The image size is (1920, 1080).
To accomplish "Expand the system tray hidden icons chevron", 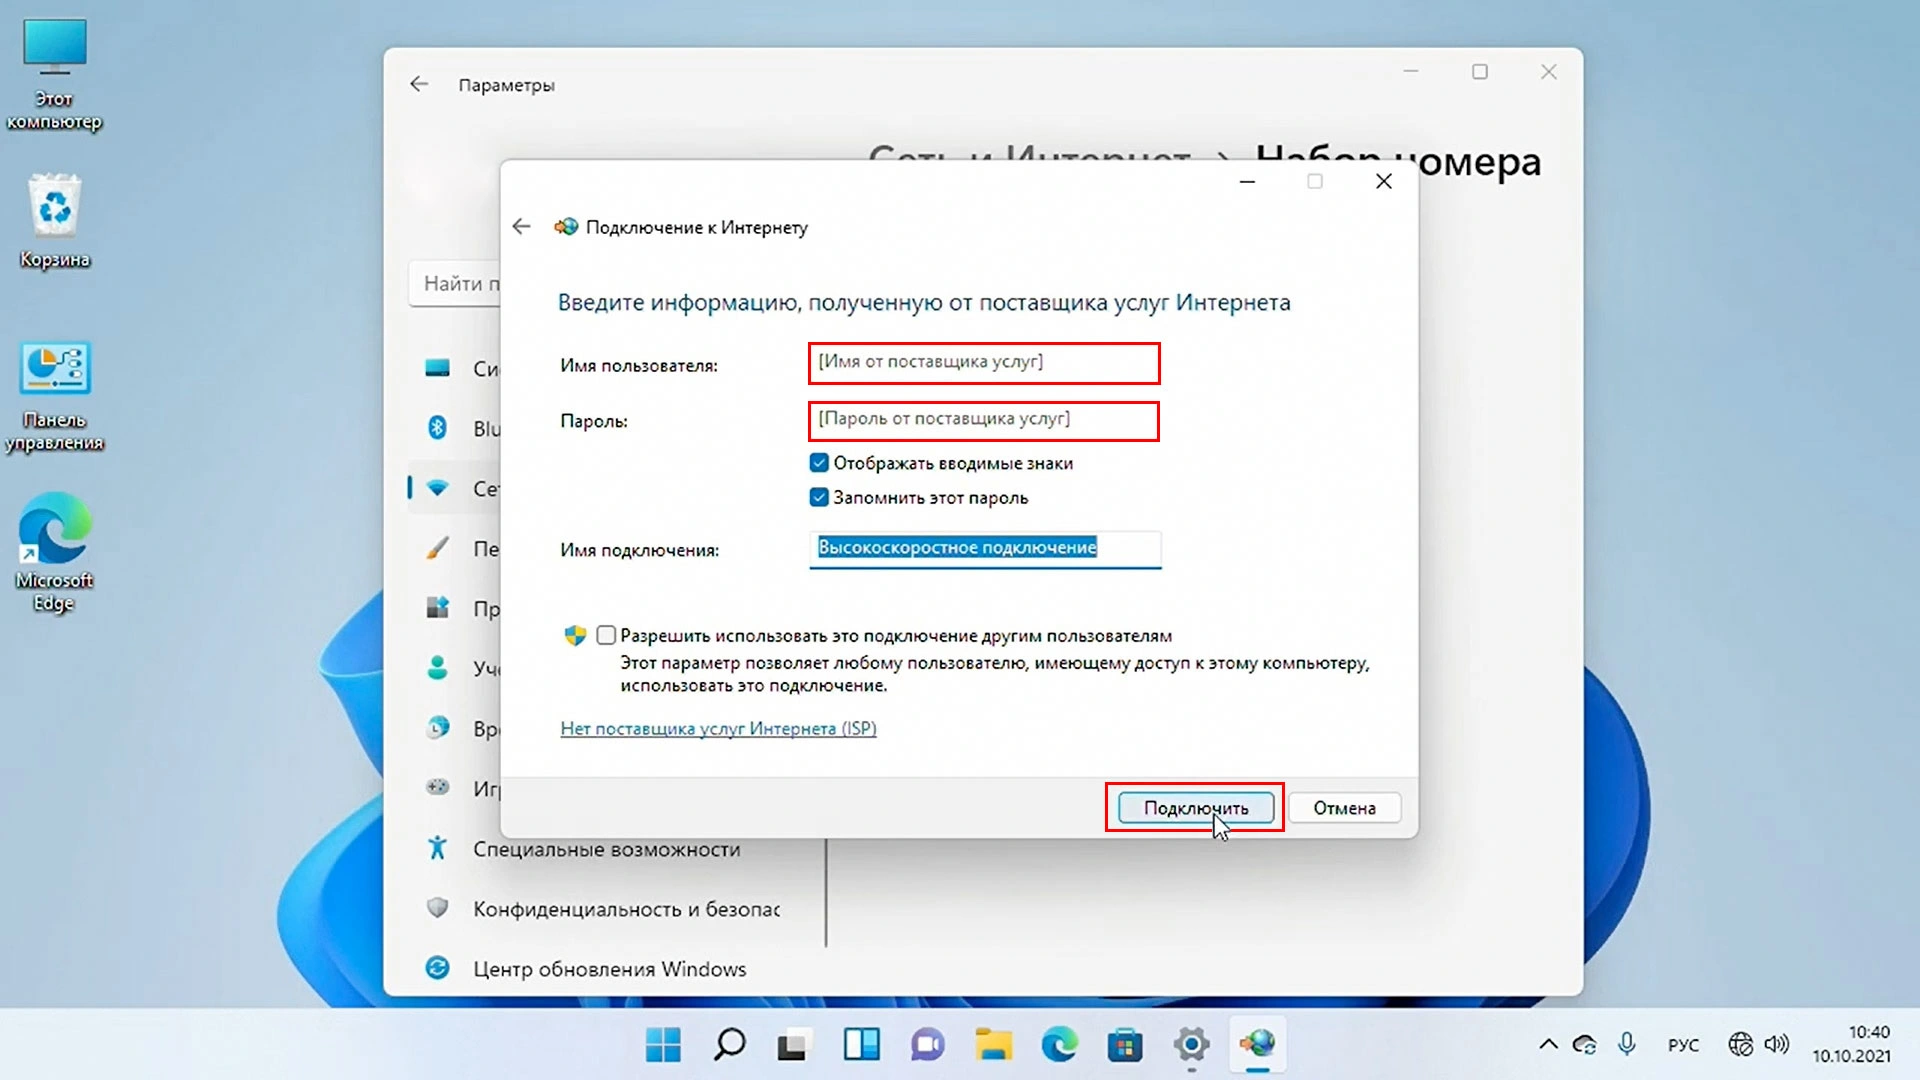I will [1548, 1045].
